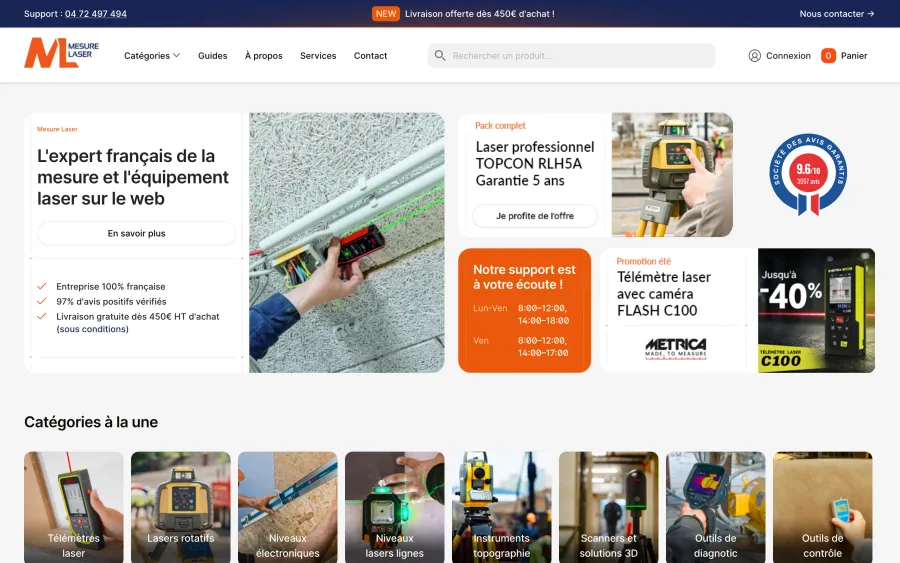This screenshot has width=900, height=563.
Task: Click the Connexion link
Action: (x=788, y=56)
